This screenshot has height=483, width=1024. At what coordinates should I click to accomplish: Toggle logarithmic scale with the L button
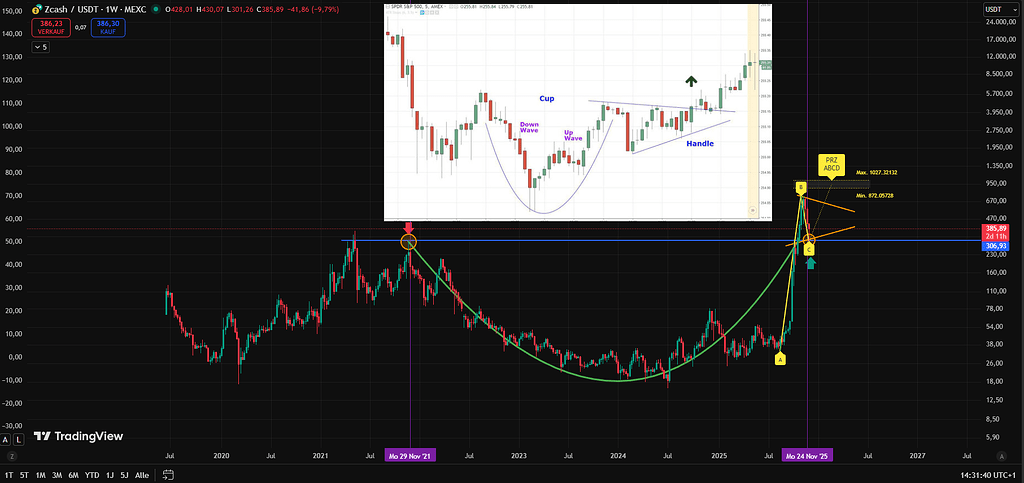click(17, 439)
